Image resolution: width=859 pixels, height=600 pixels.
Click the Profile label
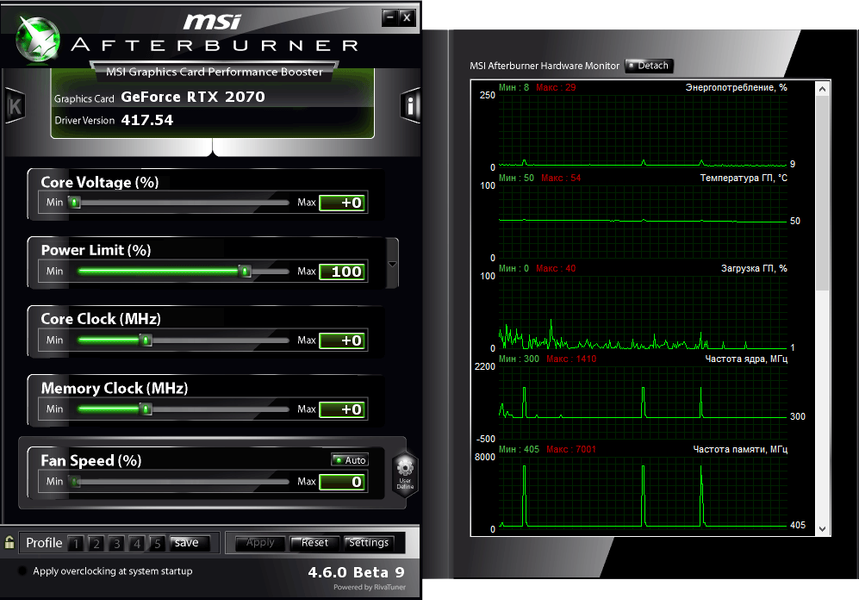click(44, 542)
